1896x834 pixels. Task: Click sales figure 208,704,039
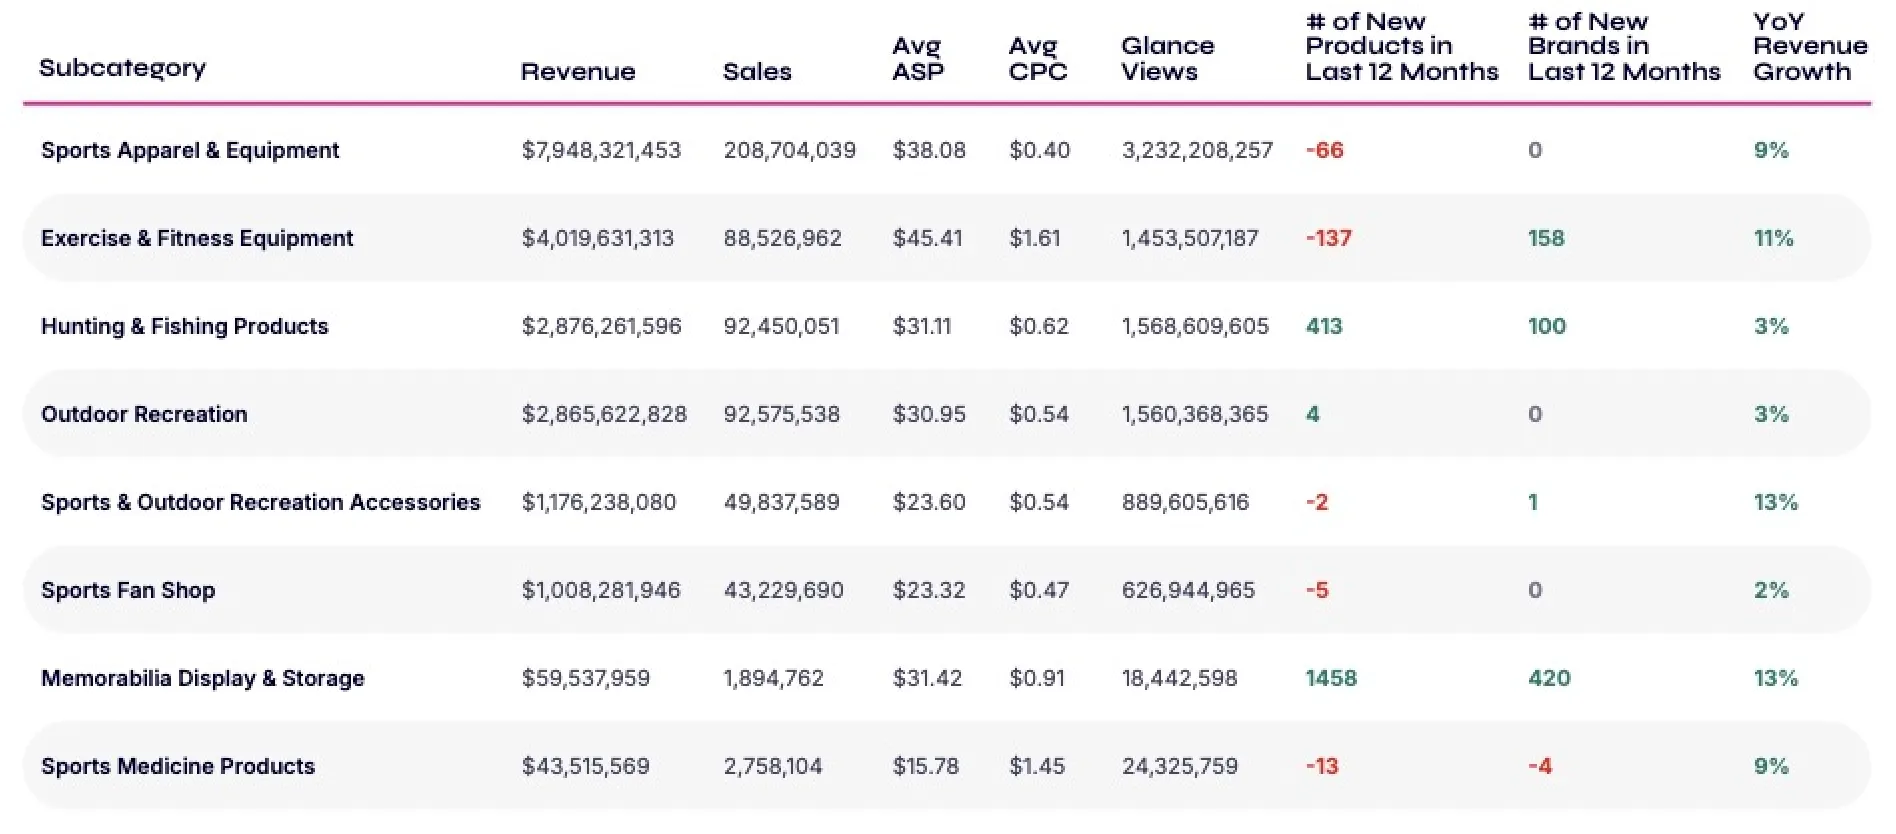tap(790, 150)
